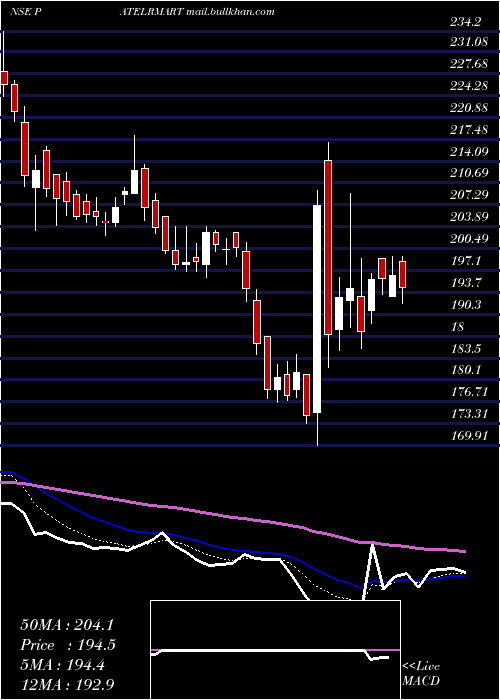The width and height of the screenshot is (500, 700).
Task: Click the 193.7 axis value
Action: 465,283
